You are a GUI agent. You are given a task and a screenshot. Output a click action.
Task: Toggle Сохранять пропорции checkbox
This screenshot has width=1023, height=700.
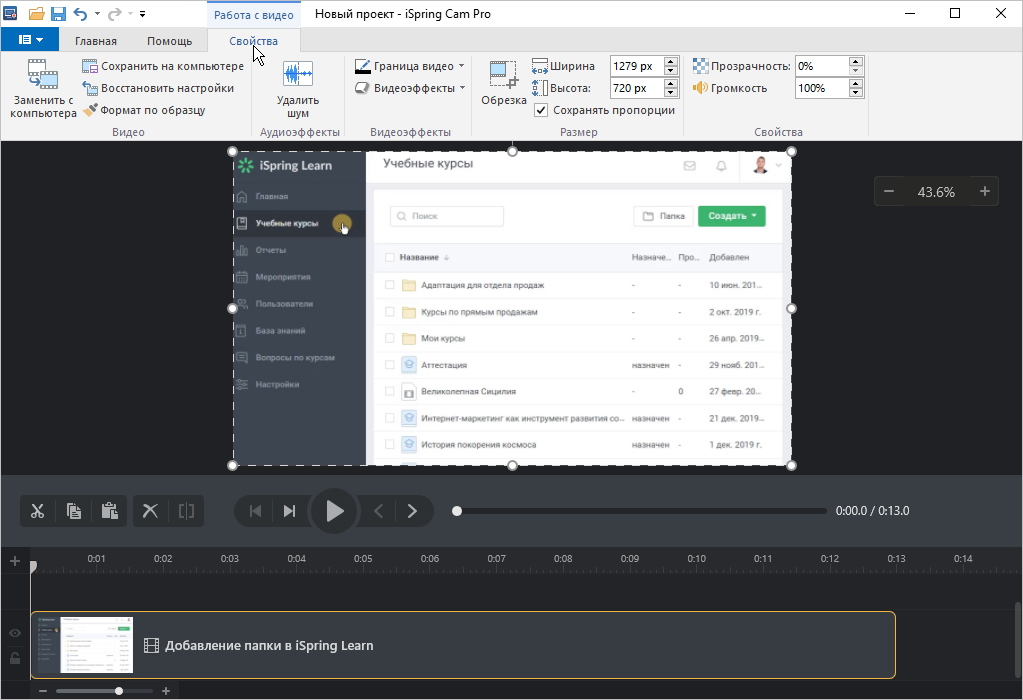(x=541, y=110)
